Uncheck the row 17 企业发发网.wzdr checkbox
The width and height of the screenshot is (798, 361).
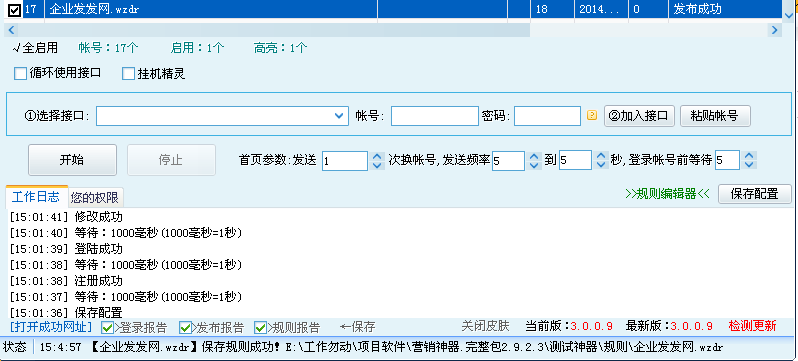[15, 9]
